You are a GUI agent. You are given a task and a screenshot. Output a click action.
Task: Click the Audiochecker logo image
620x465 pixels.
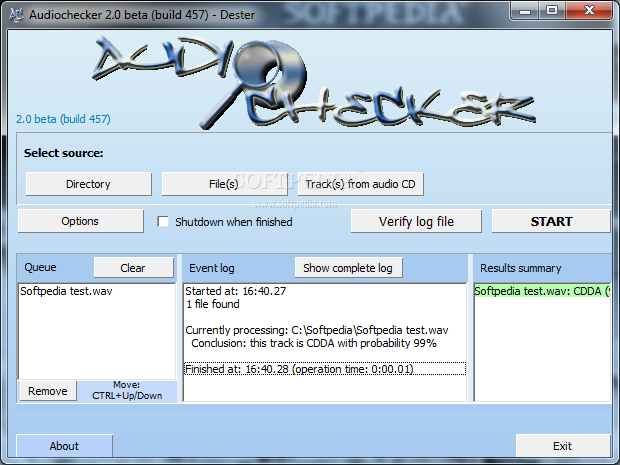pyautogui.click(x=314, y=83)
